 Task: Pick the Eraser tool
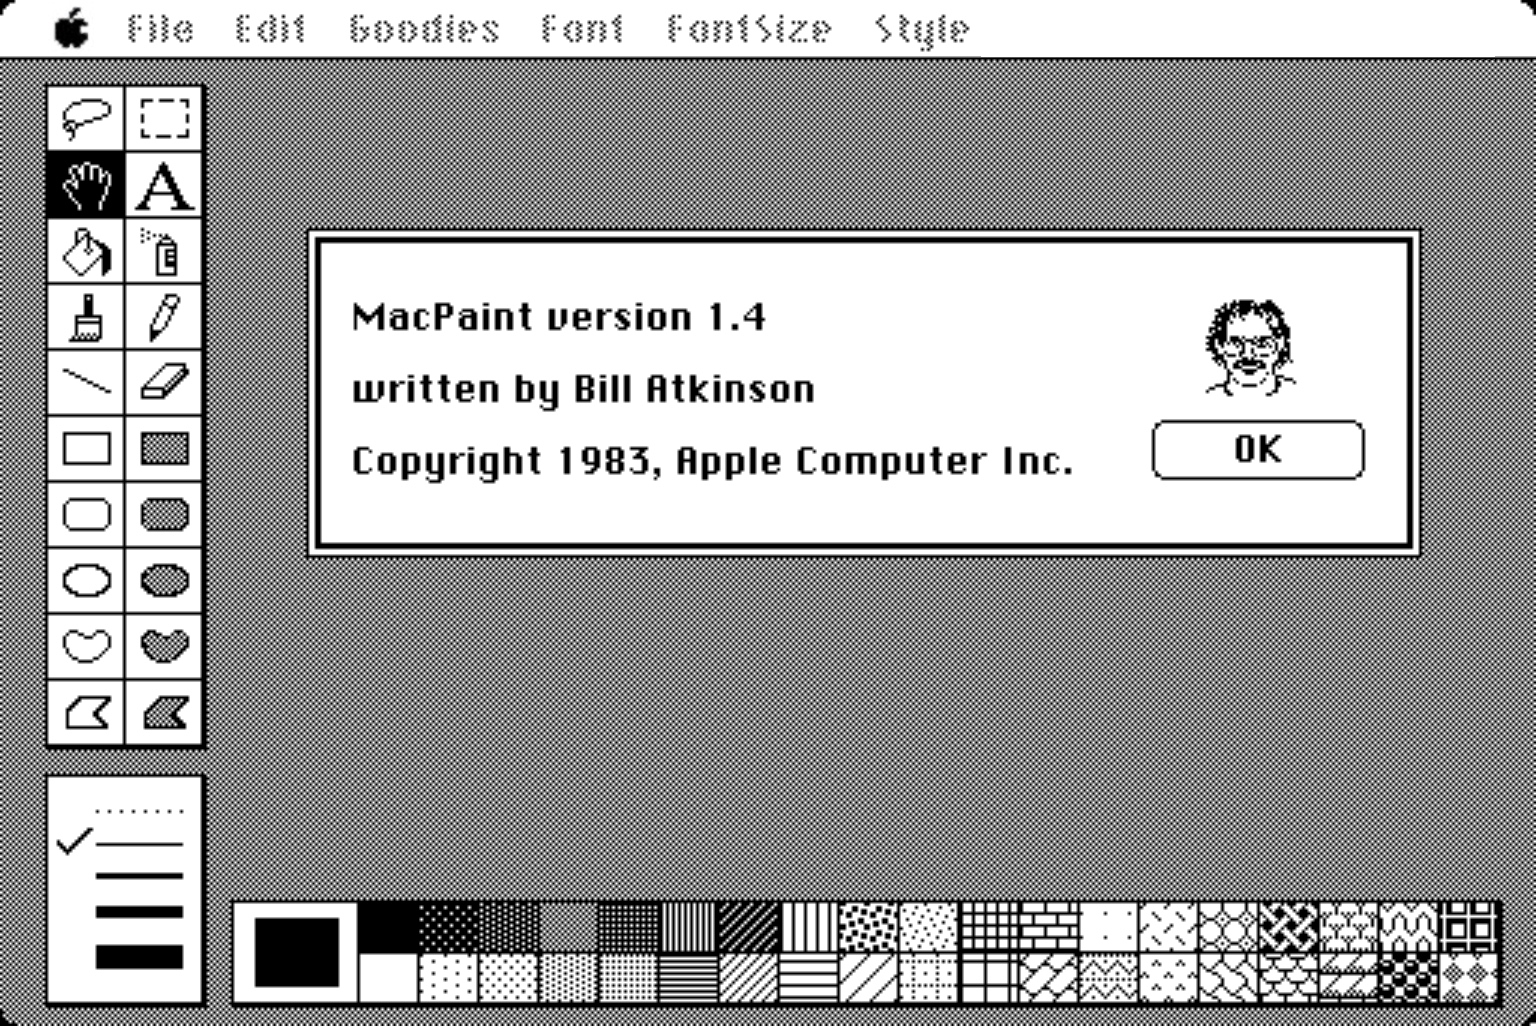[x=164, y=382]
